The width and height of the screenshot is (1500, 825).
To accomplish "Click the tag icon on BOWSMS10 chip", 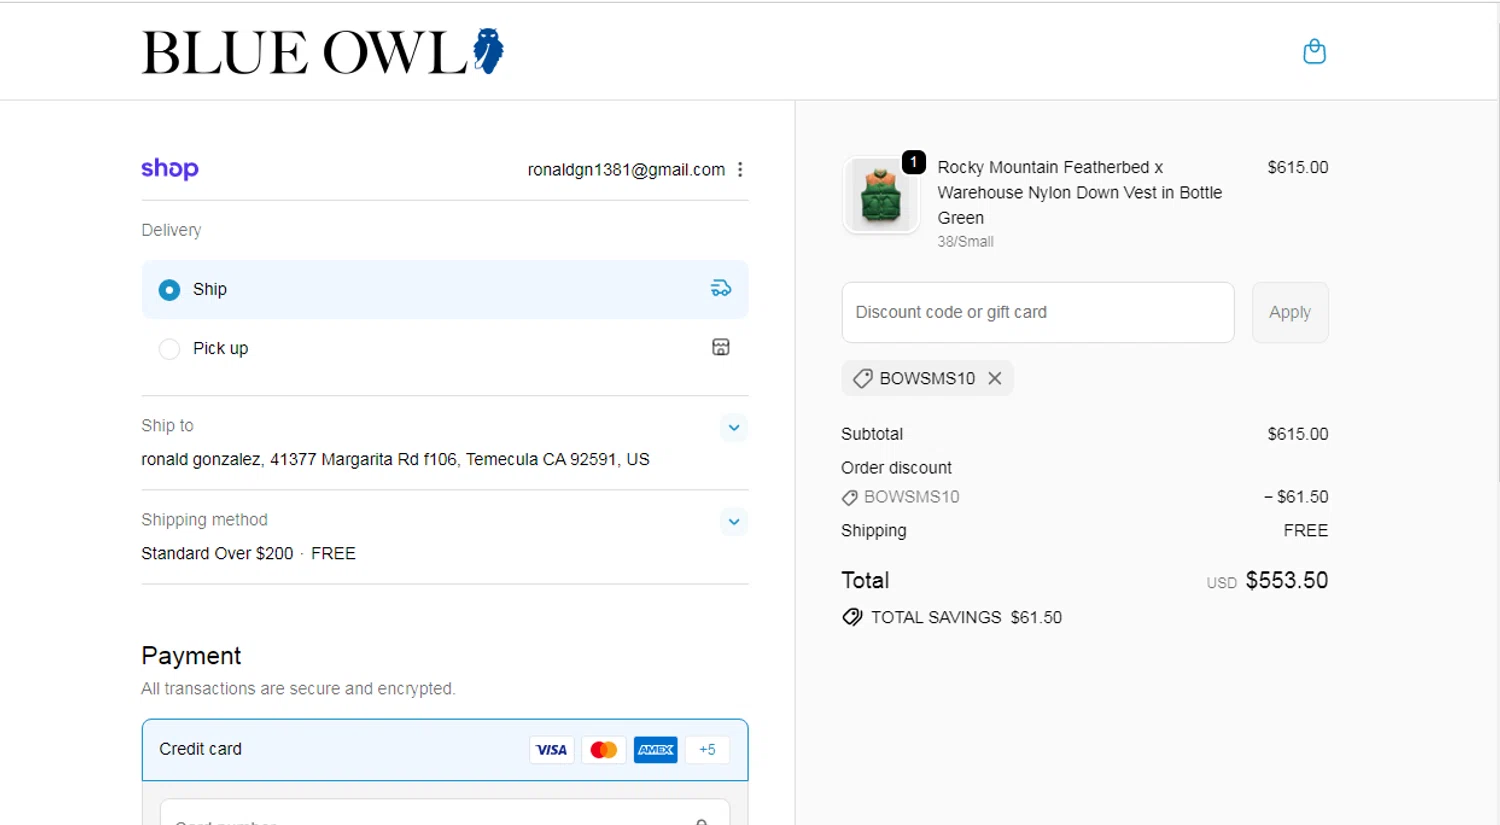I will [x=862, y=378].
